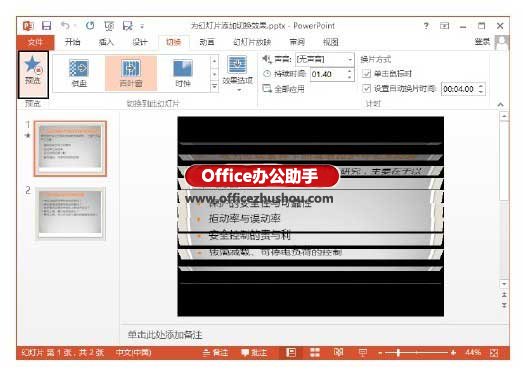
Task: Toggle the On Mouse Click checkbox
Action: [366, 73]
